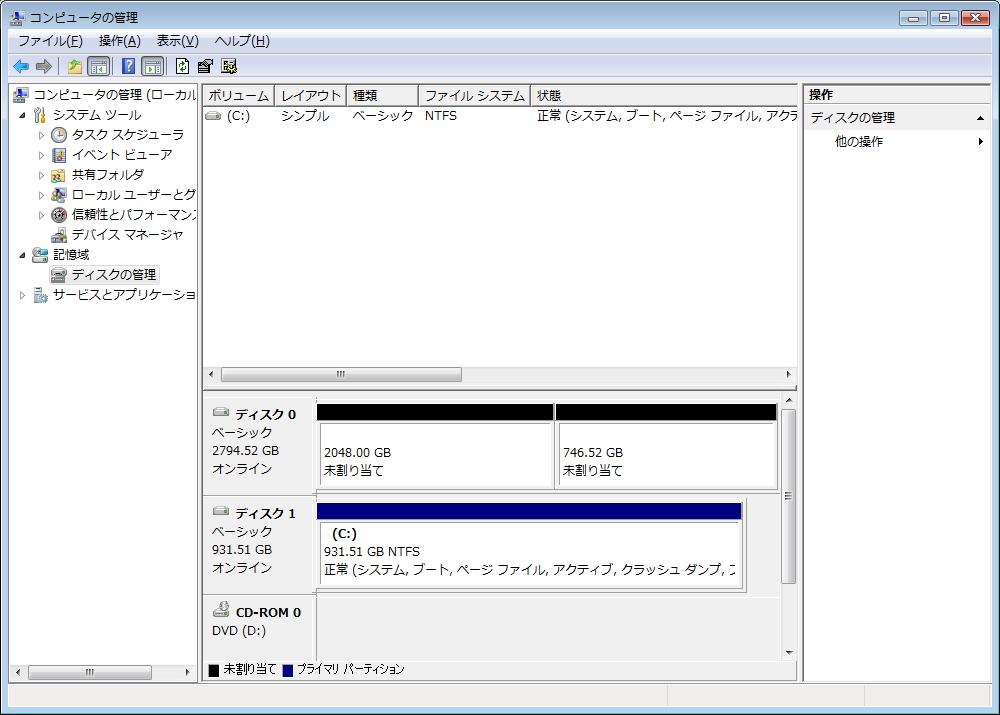Screen dimensions: 1000x715
Task: Collapse the 記憶域 tree node
Action: (22, 255)
